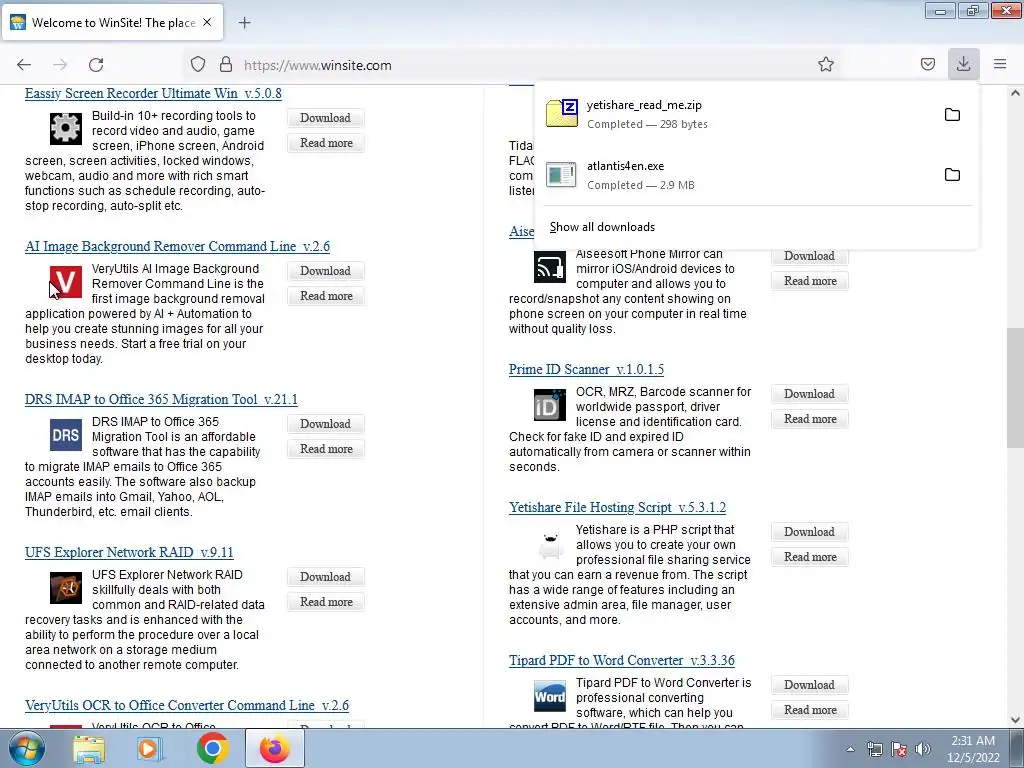Download UFS Explorer Network RAID
The width and height of the screenshot is (1024, 768).
tap(325, 577)
